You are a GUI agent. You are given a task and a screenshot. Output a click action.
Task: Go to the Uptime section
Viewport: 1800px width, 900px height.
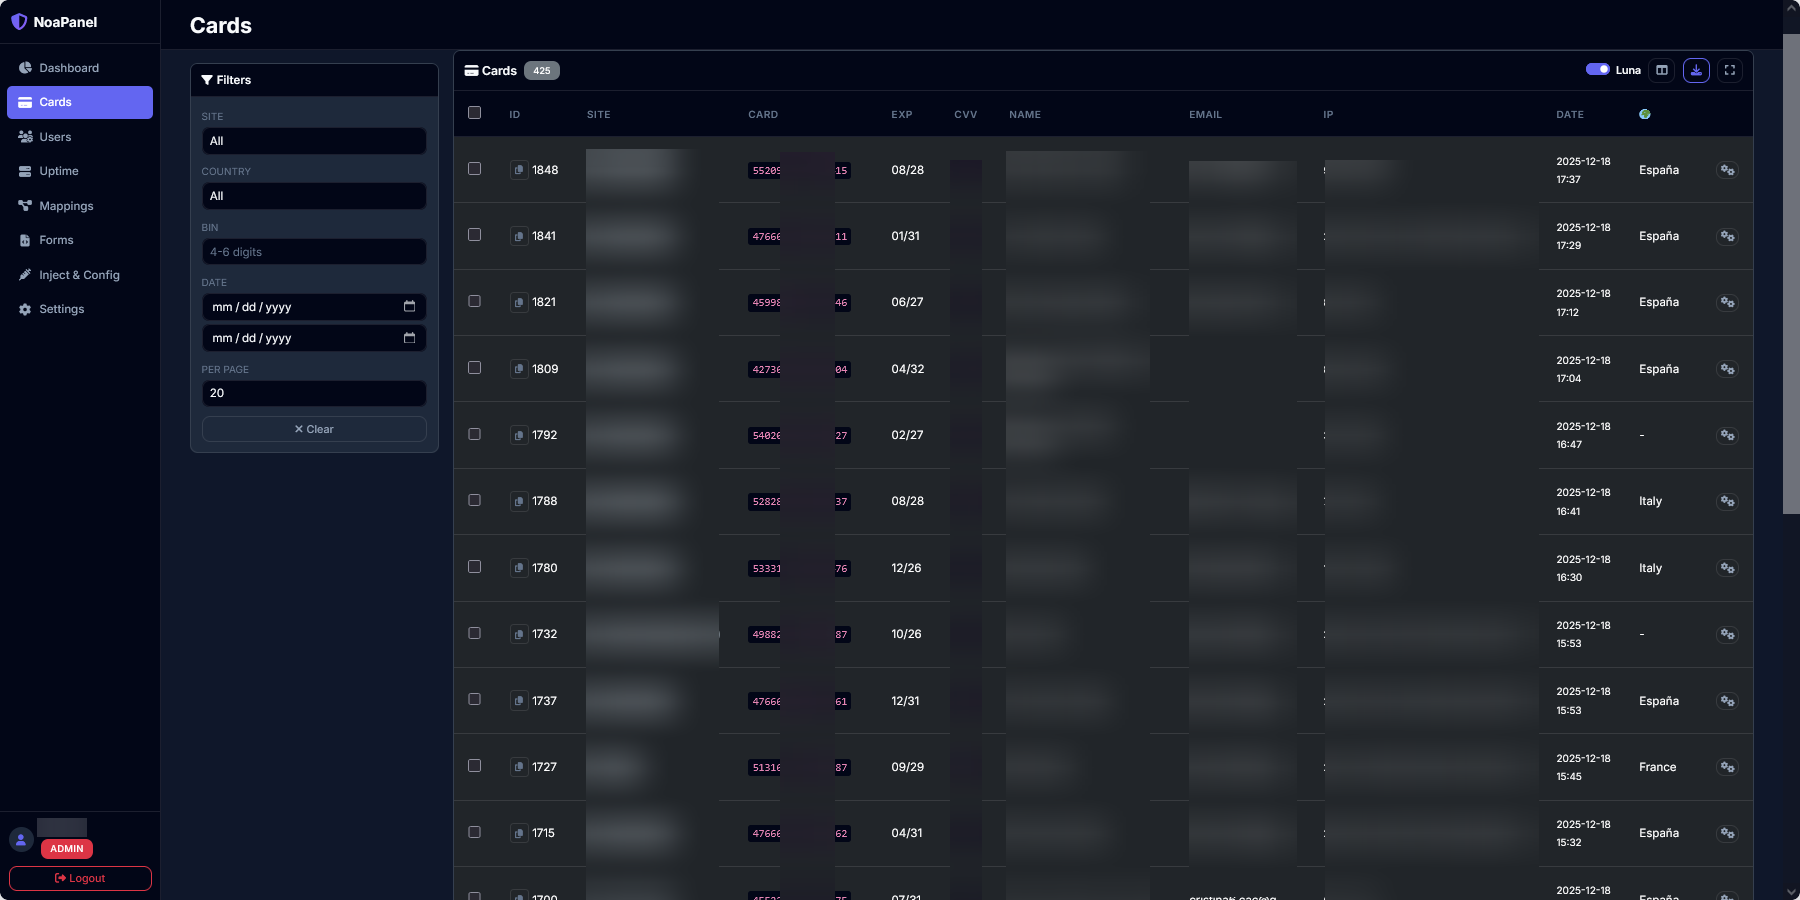click(58, 171)
